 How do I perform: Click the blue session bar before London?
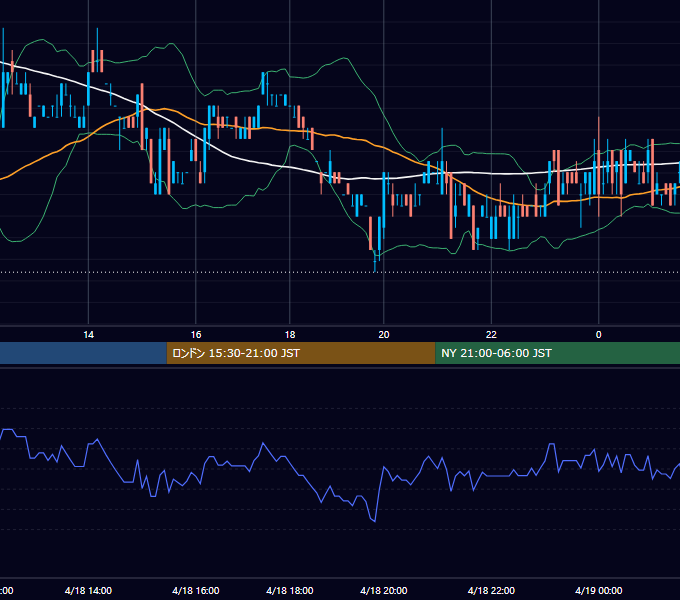click(x=83, y=353)
